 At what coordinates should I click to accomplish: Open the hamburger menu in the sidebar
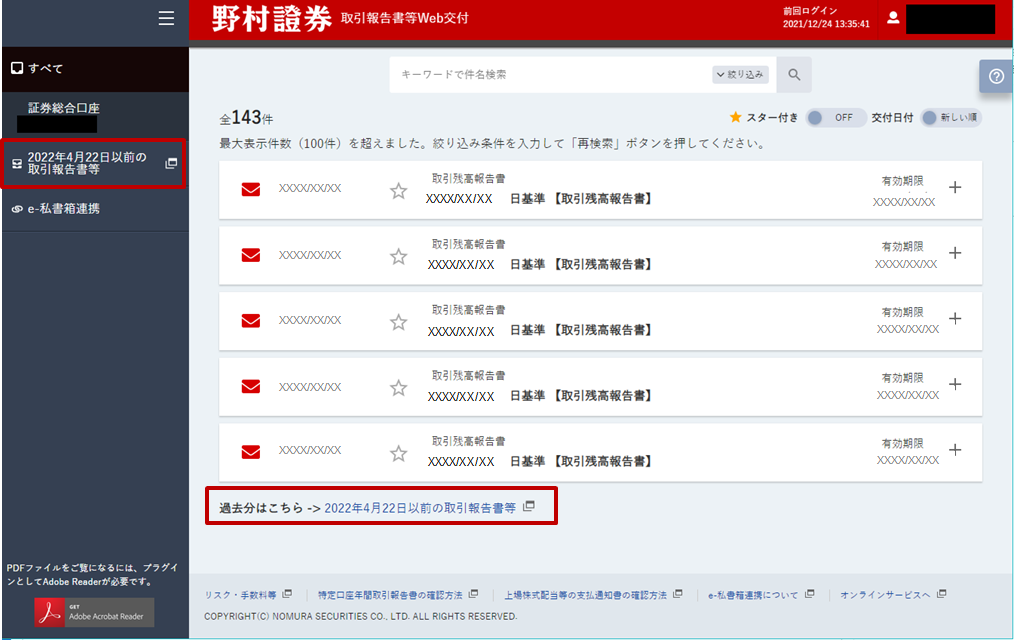[x=166, y=18]
